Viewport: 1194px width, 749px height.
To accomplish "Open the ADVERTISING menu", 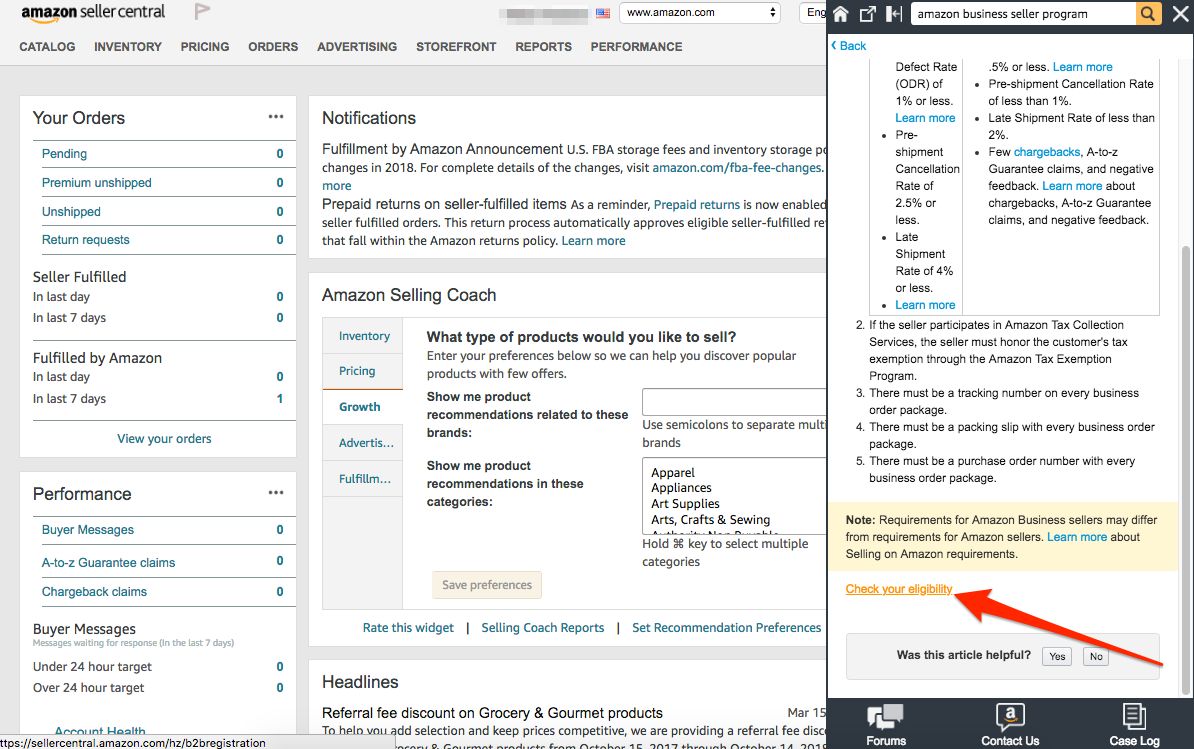I will point(357,46).
